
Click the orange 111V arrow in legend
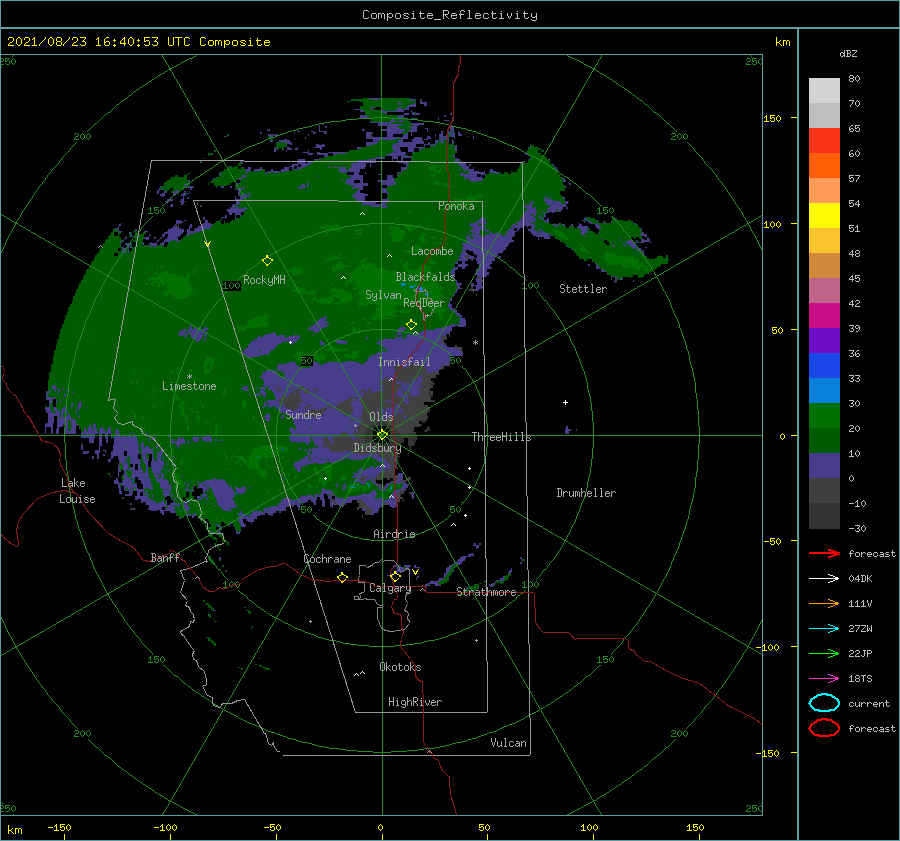(x=824, y=603)
